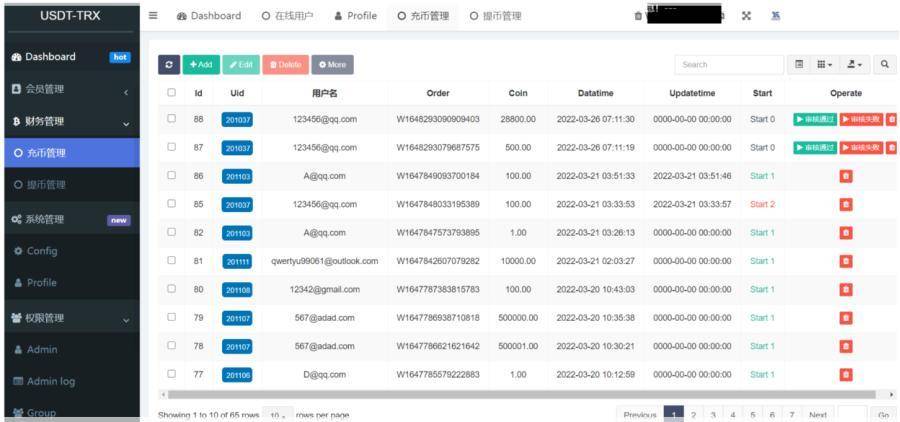Click the search magnifier icon button
Viewport: 900px width, 422px height.
[x=885, y=64]
